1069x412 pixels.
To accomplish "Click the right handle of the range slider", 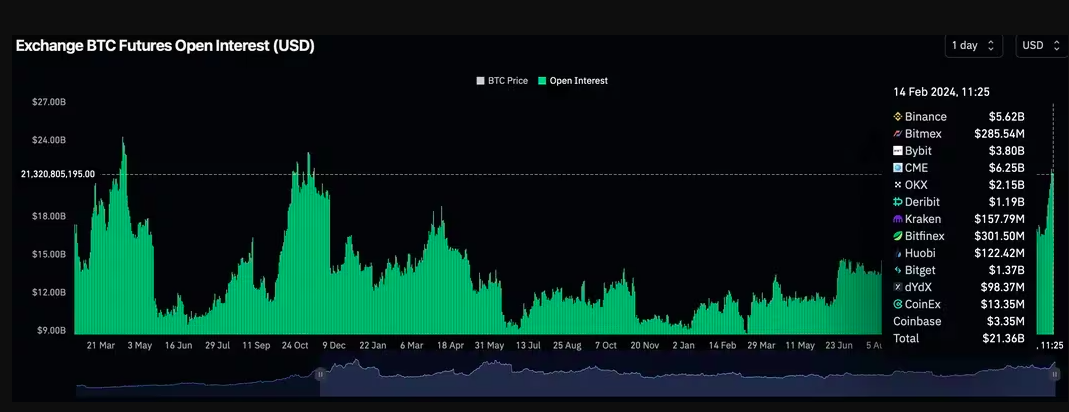I will click(x=1057, y=373).
